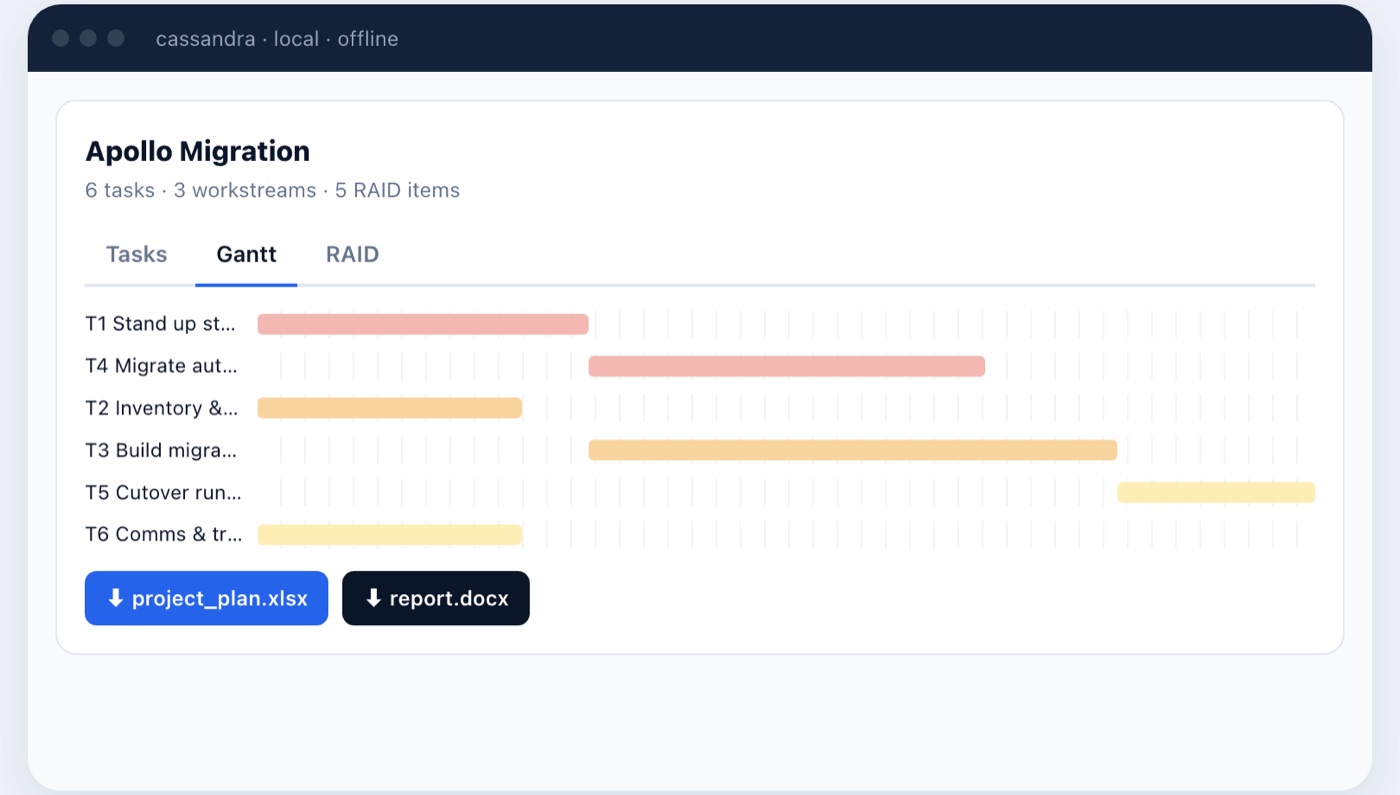This screenshot has height=795, width=1400.
Task: Click the tasks and workstreams summary line
Action: pyautogui.click(x=273, y=190)
